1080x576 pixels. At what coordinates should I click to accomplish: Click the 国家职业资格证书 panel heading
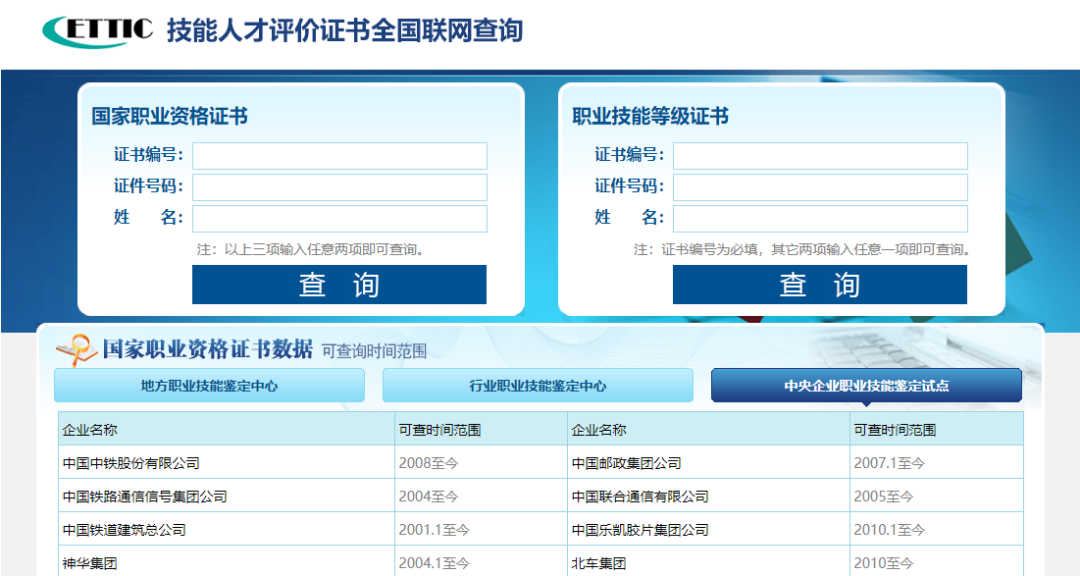tap(169, 116)
